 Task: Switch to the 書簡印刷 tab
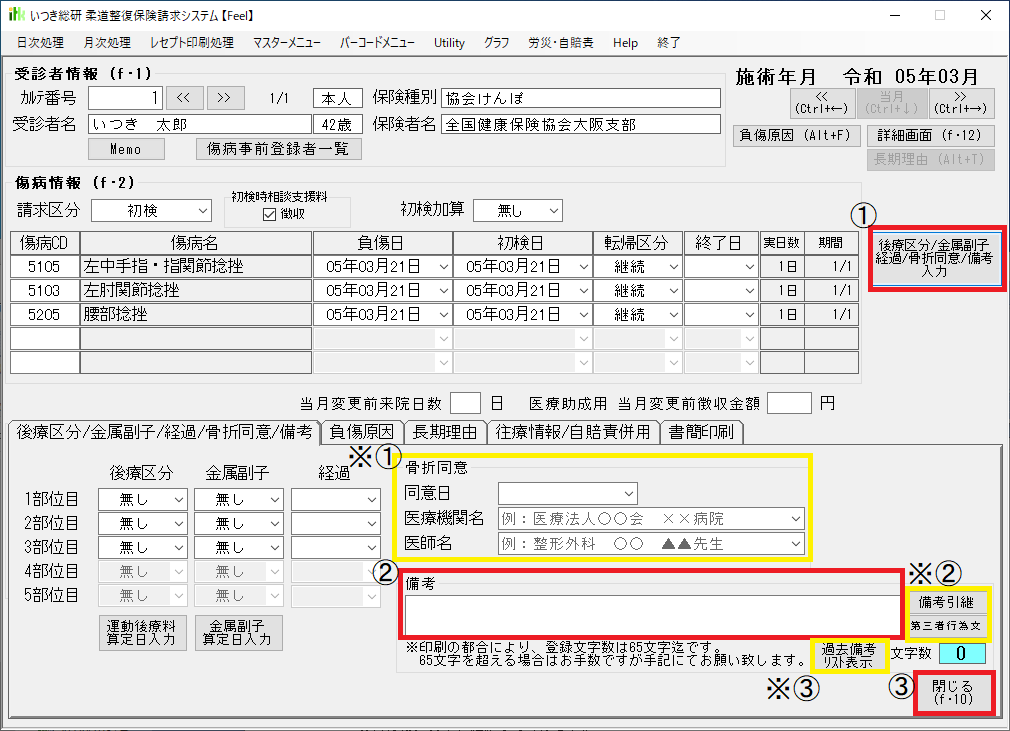tap(701, 432)
